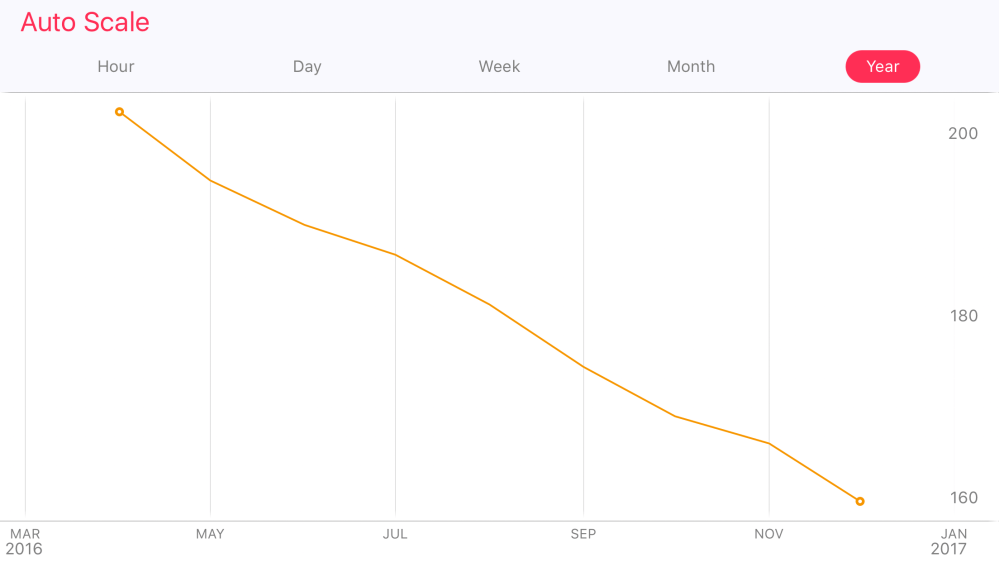Click the orange line at the JUL gridline
Image resolution: width=999 pixels, height=562 pixels.
tap(396, 255)
